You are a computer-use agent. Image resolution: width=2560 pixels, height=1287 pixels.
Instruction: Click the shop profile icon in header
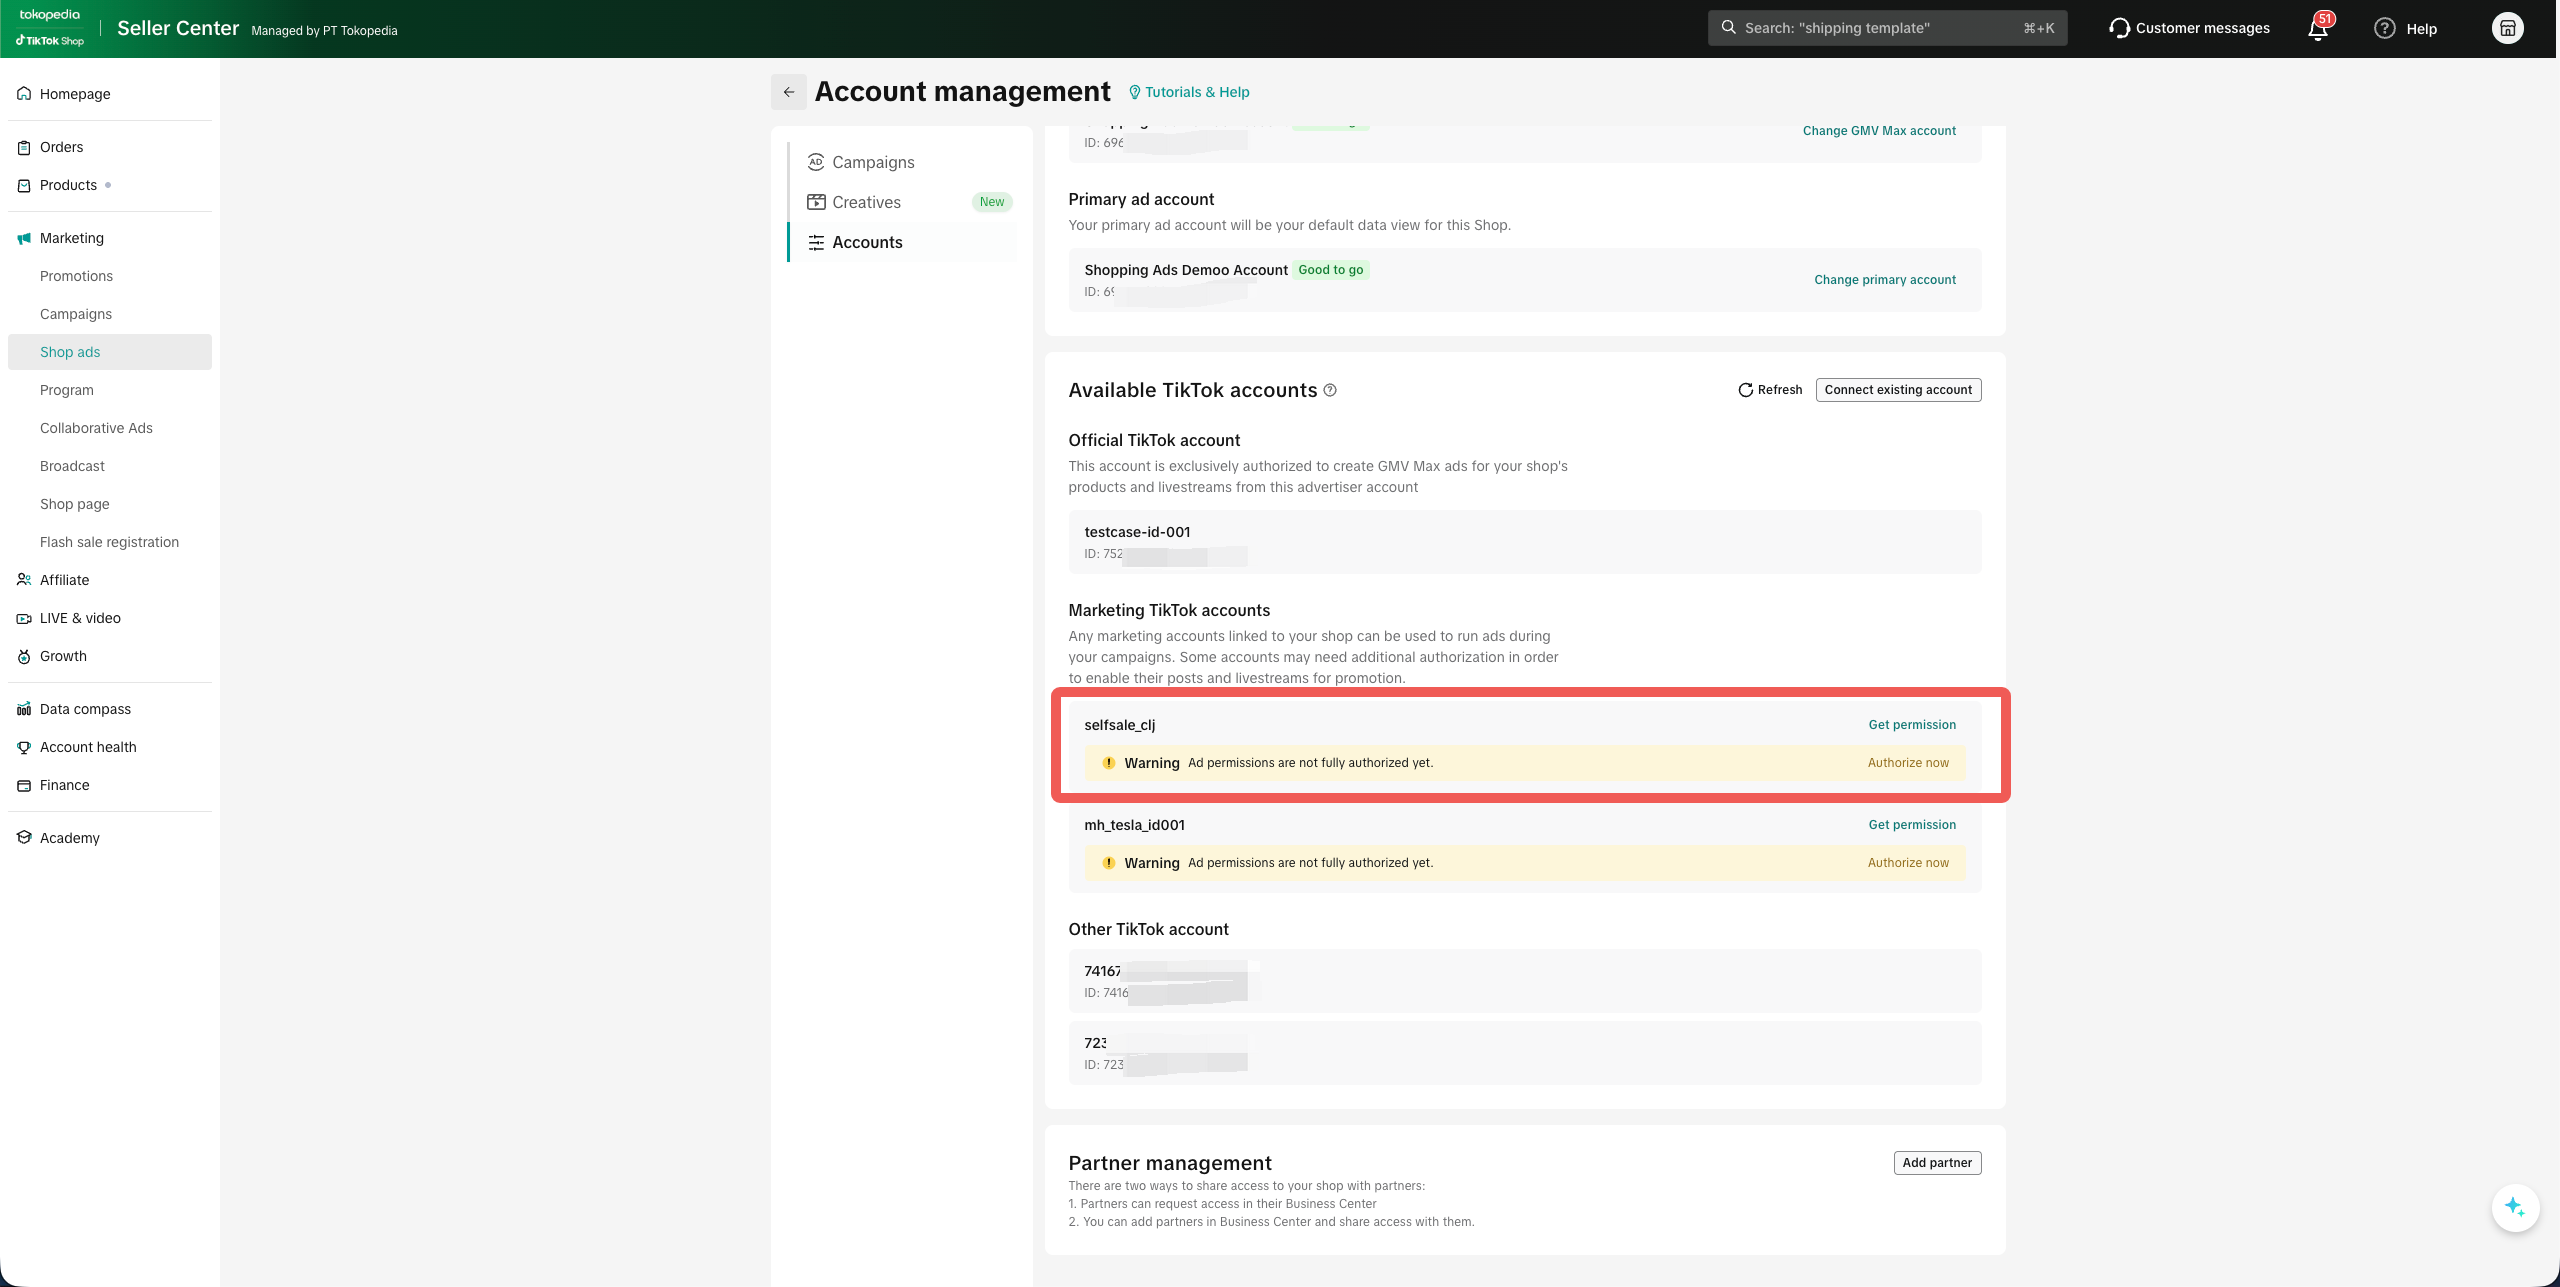[2507, 28]
